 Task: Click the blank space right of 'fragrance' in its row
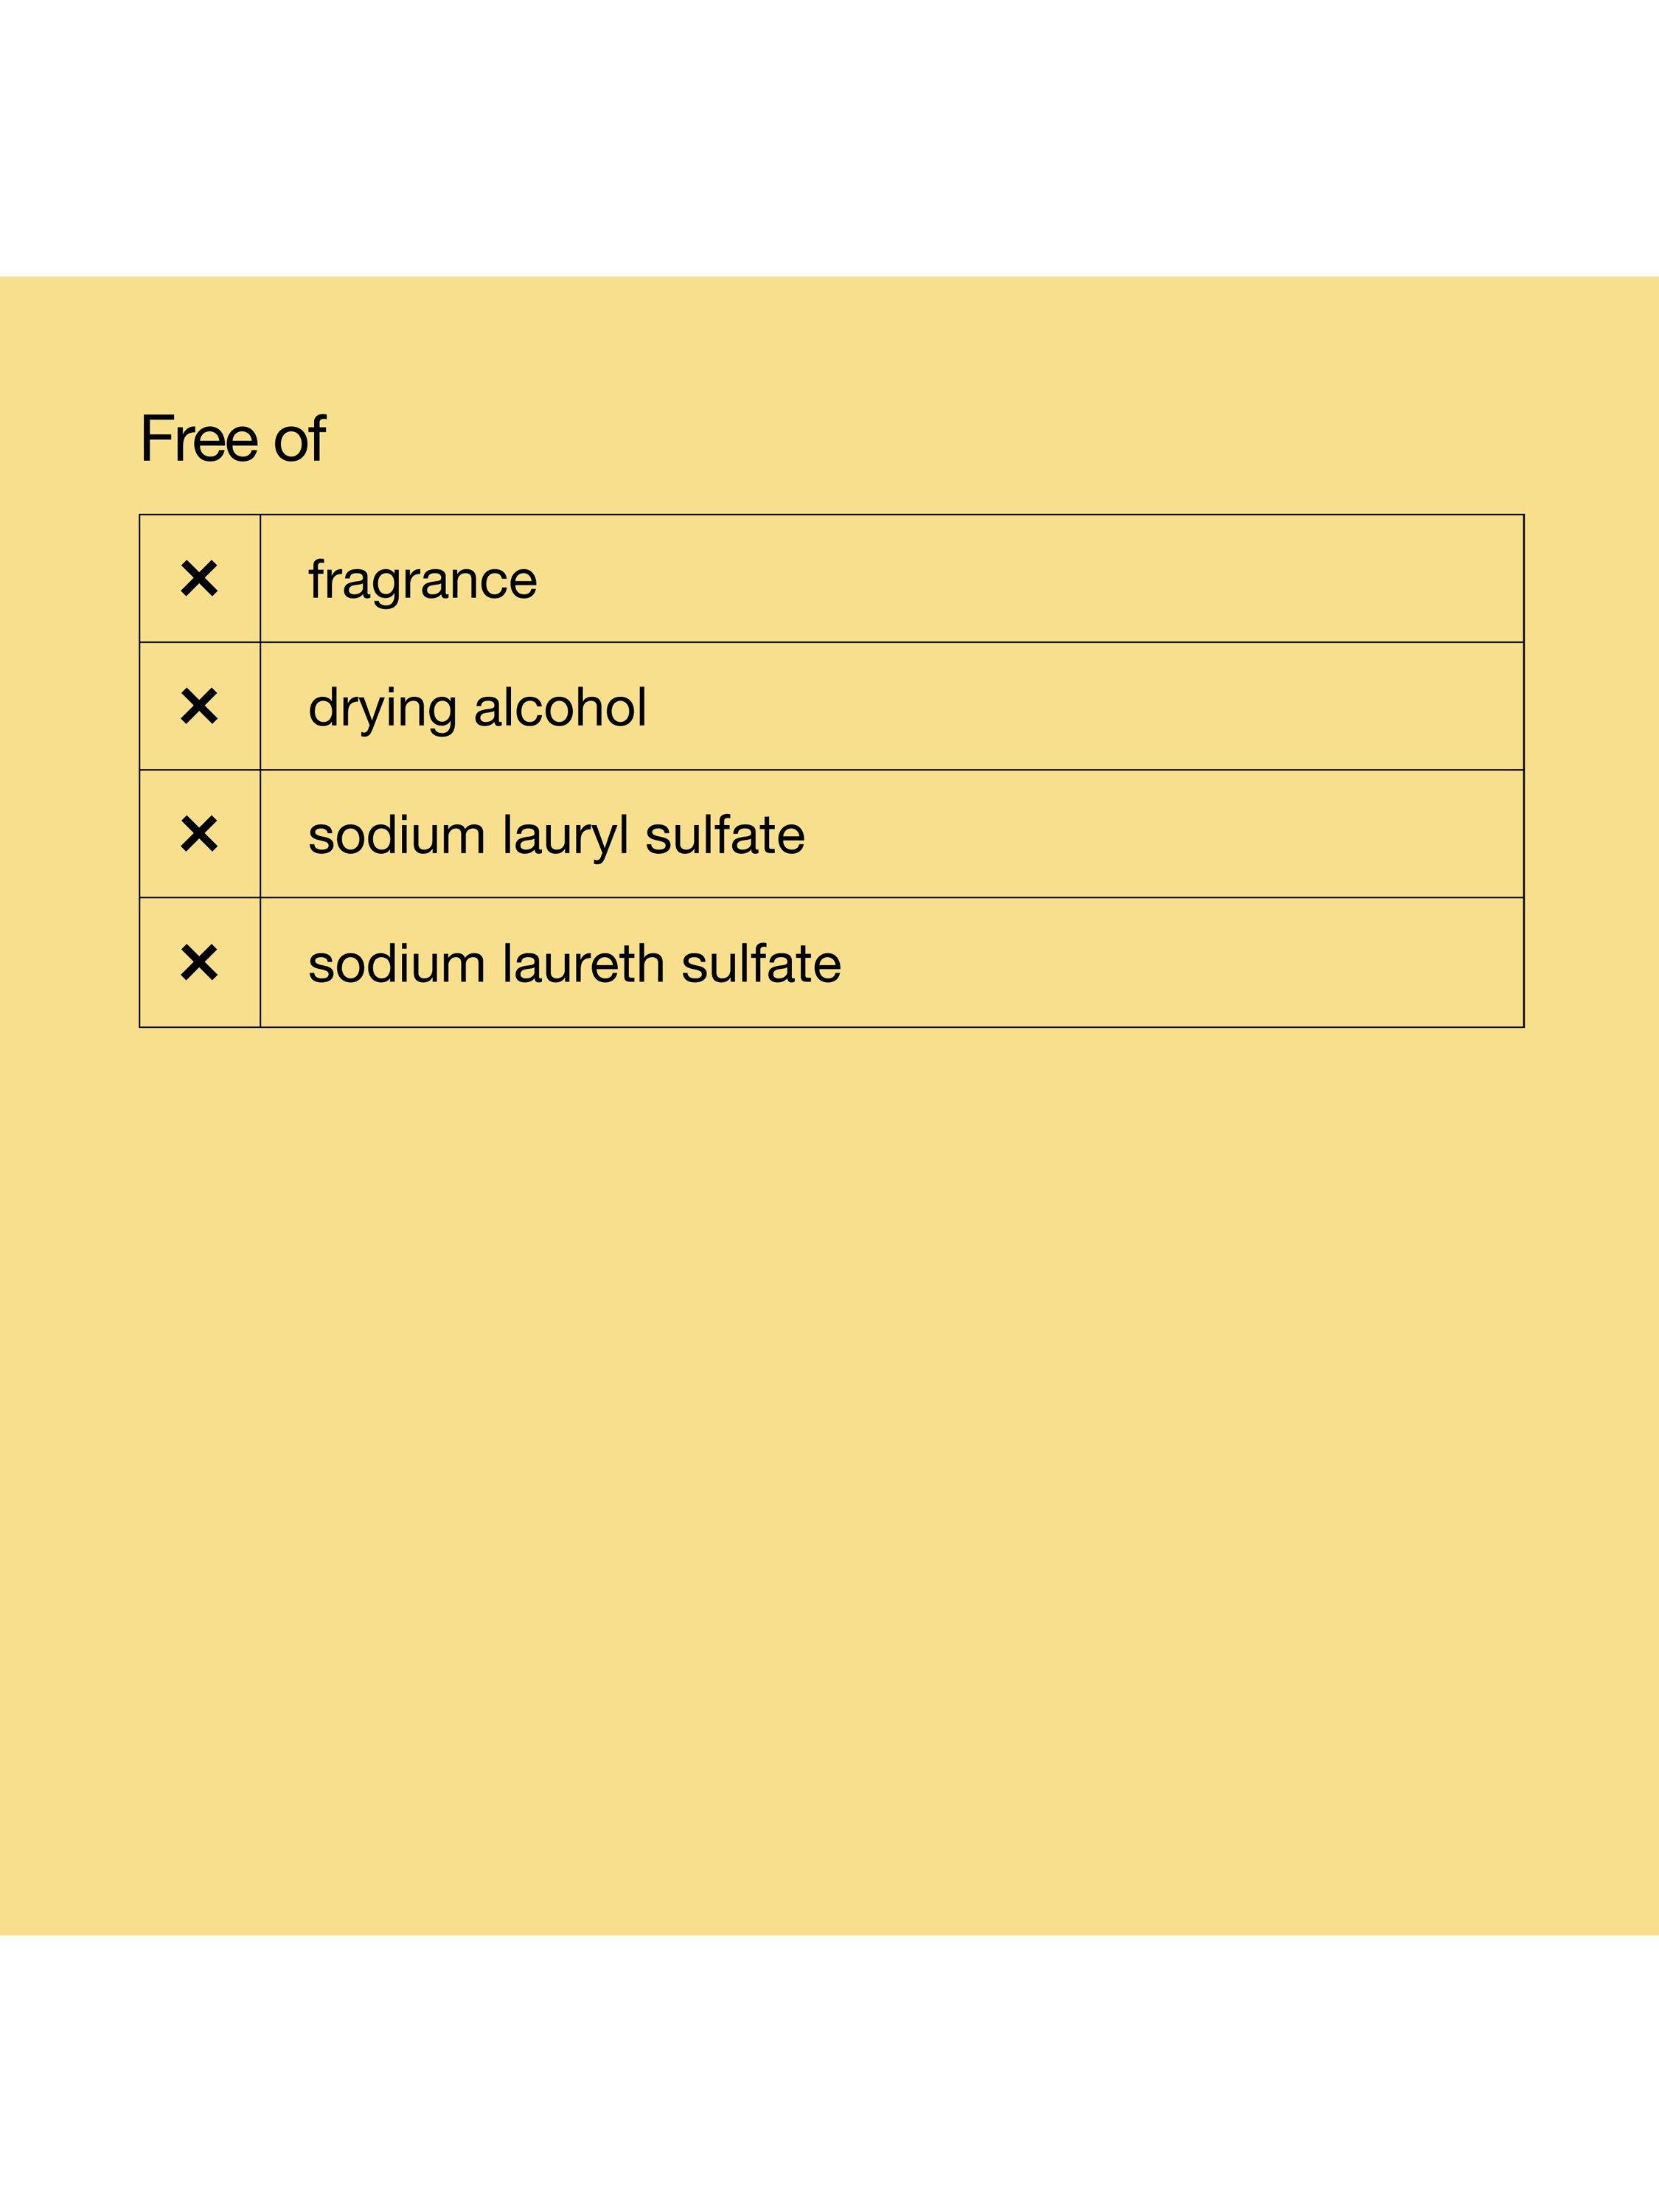(x=1030, y=579)
